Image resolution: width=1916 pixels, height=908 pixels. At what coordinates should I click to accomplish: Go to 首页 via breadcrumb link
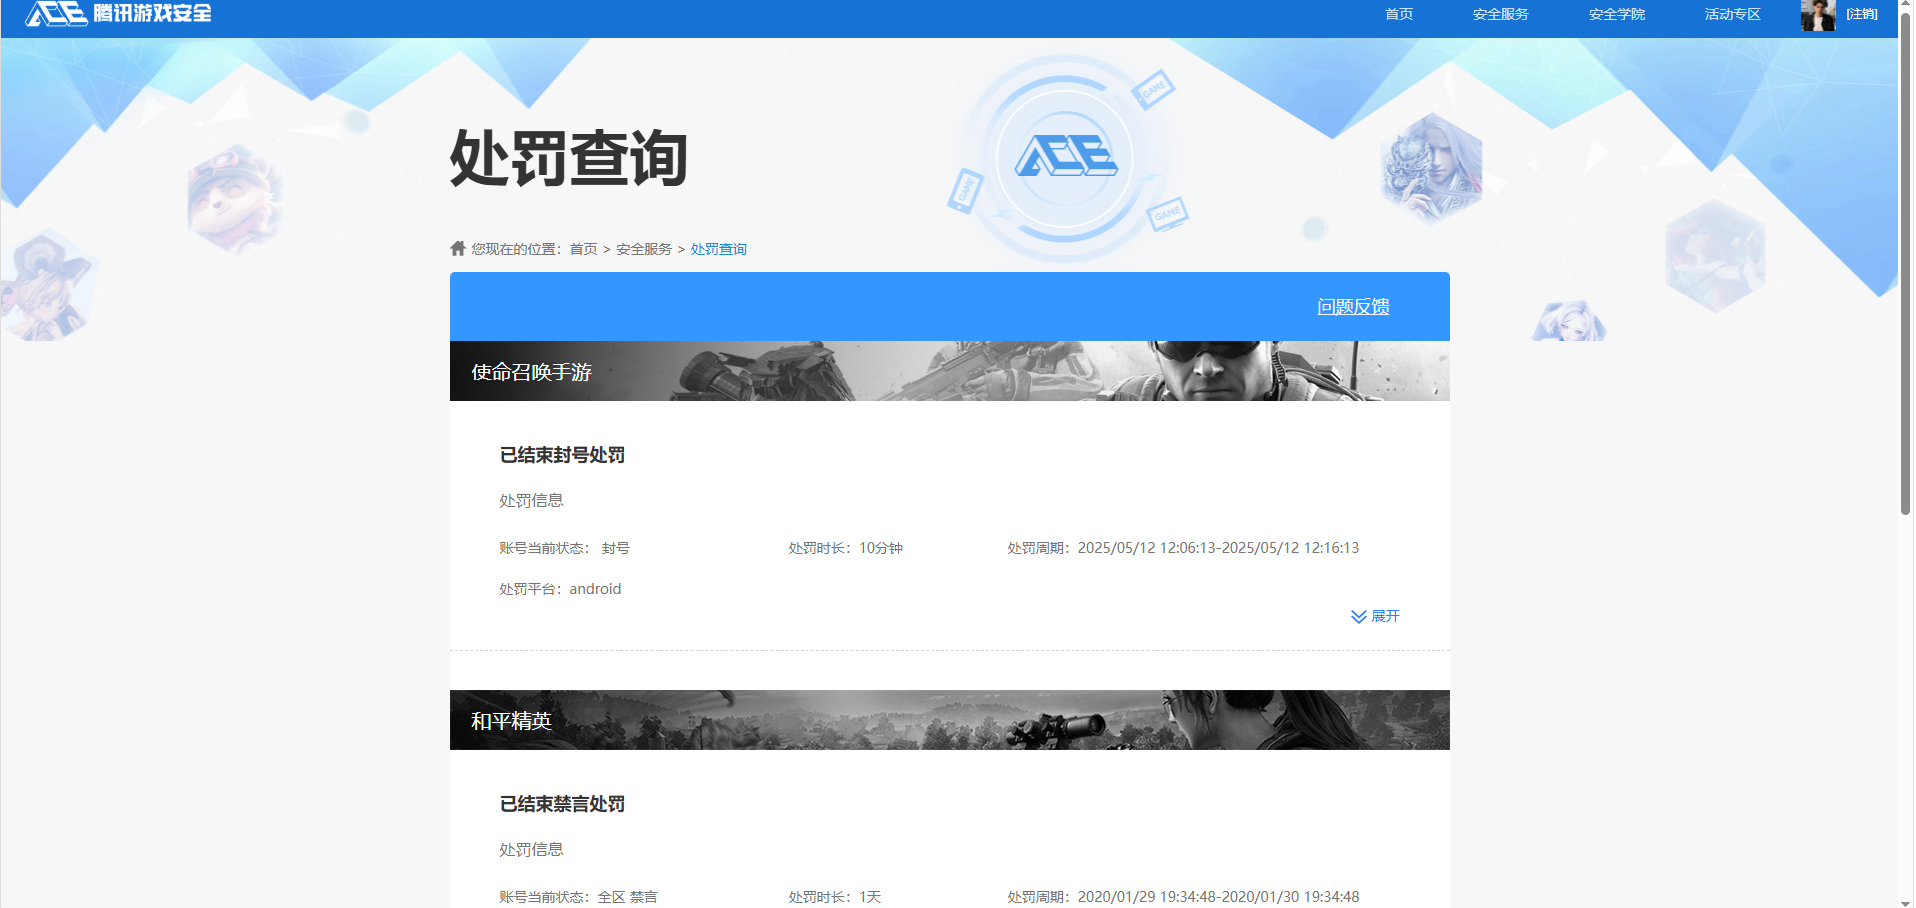click(x=583, y=249)
